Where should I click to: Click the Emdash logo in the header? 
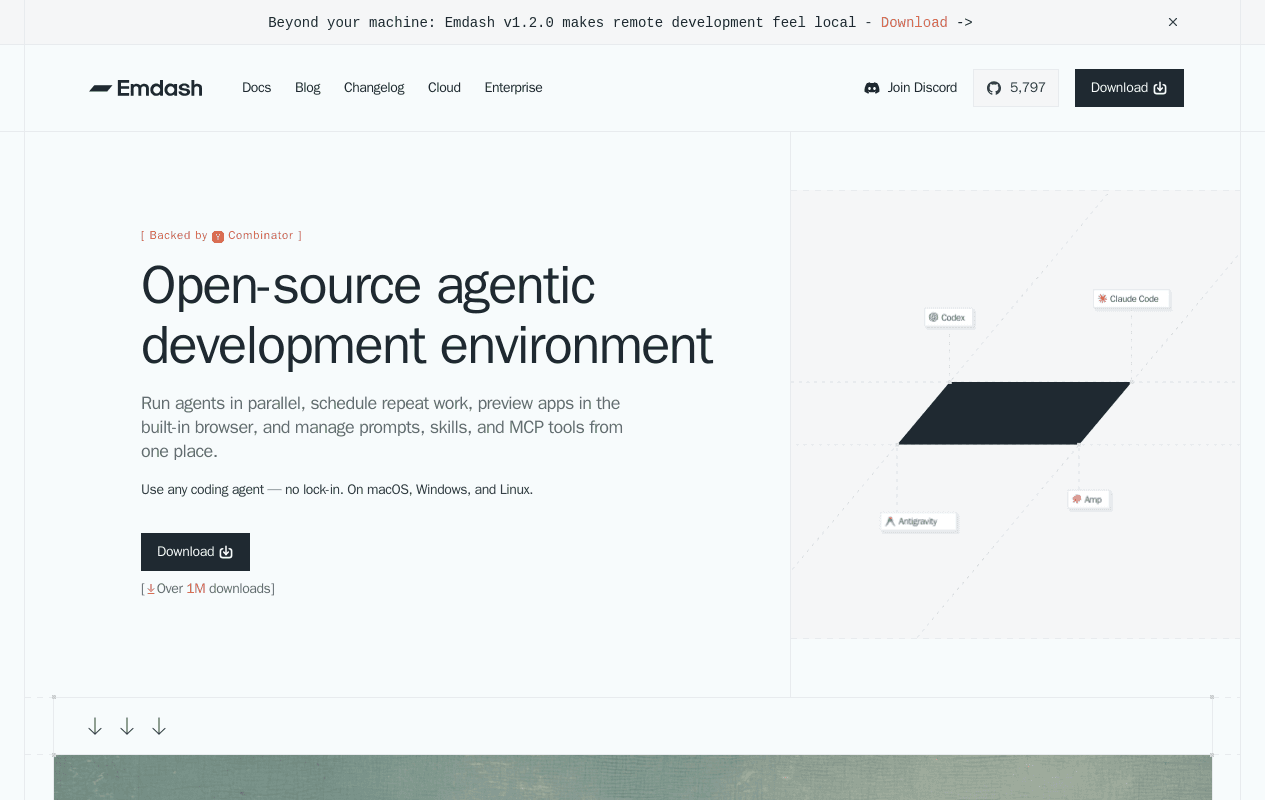146,88
